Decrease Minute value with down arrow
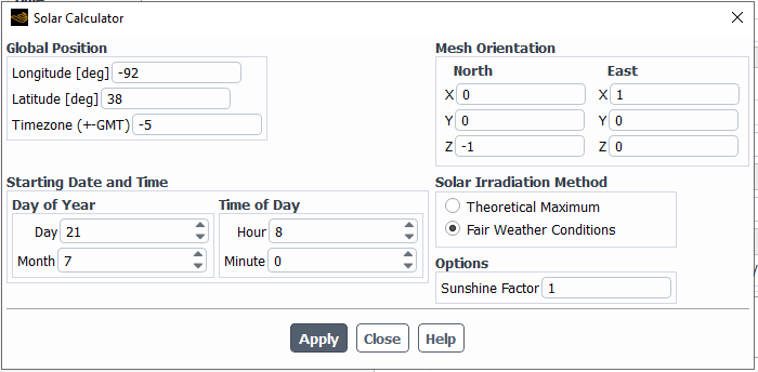This screenshot has height=372, width=758. pos(408,266)
